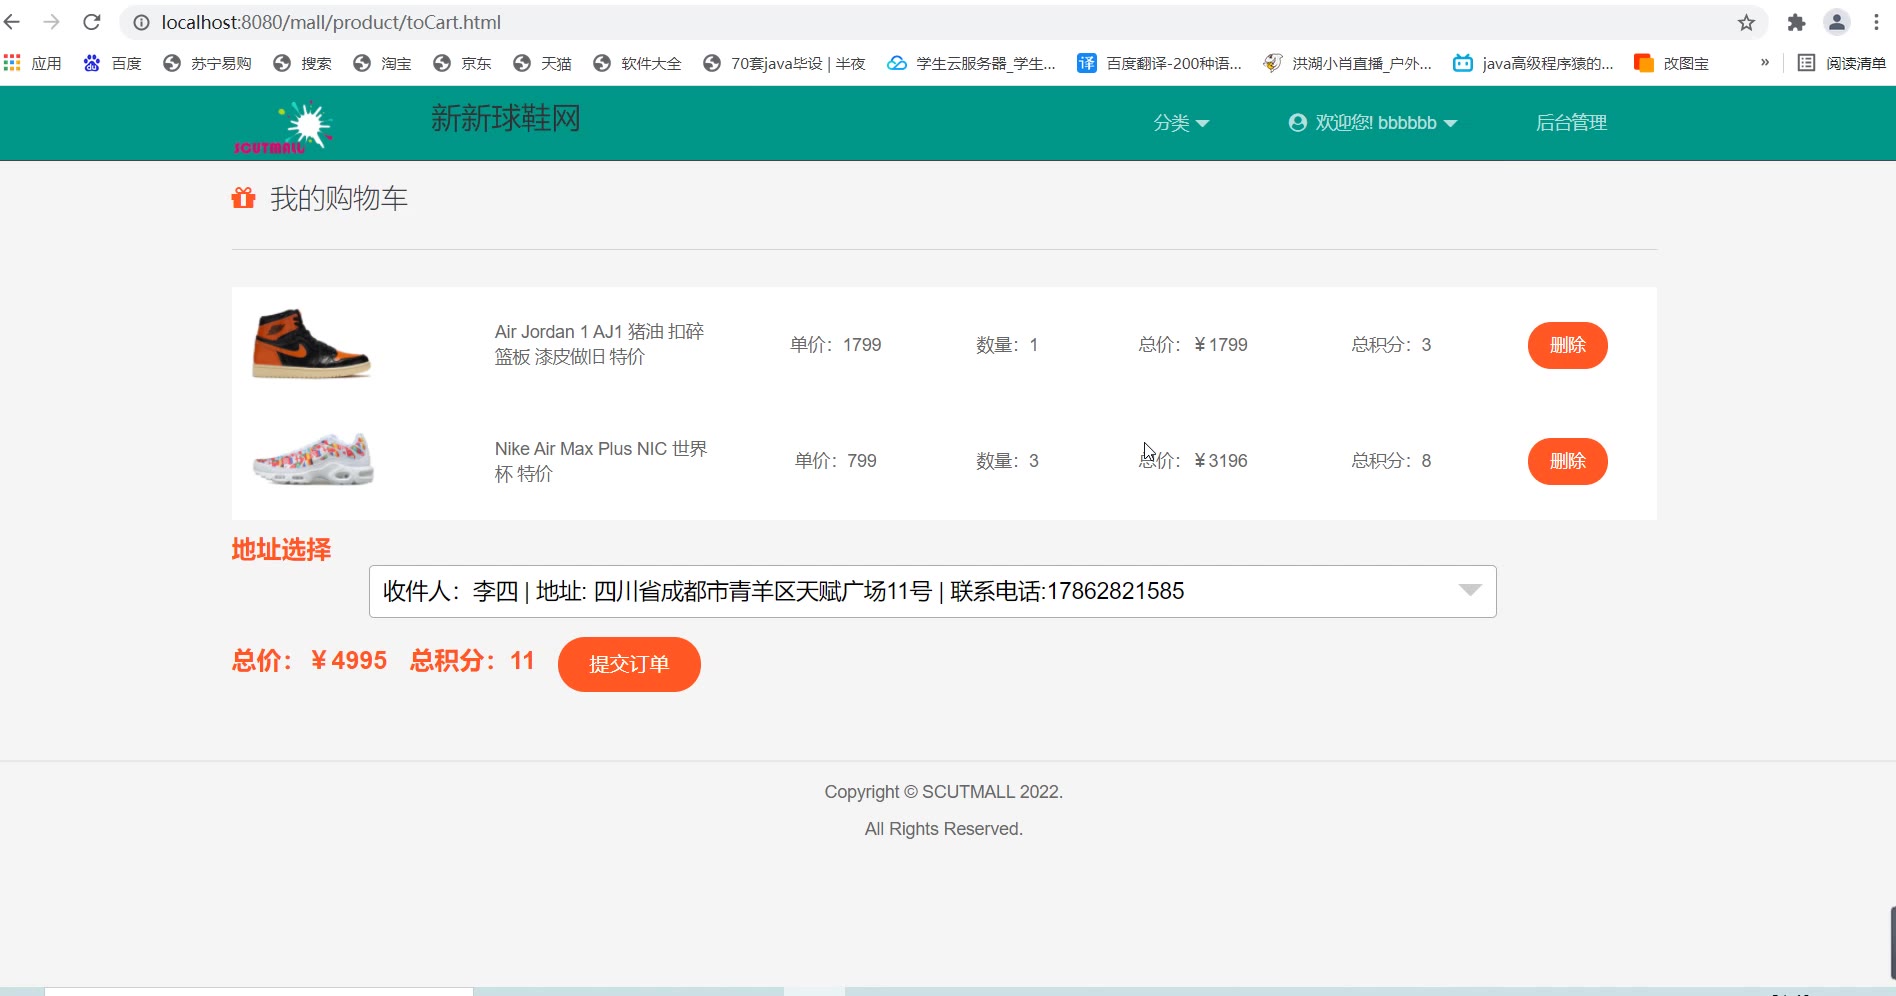The image size is (1896, 996).
Task: Open the 改图宝 bookmark
Action: coord(1671,63)
